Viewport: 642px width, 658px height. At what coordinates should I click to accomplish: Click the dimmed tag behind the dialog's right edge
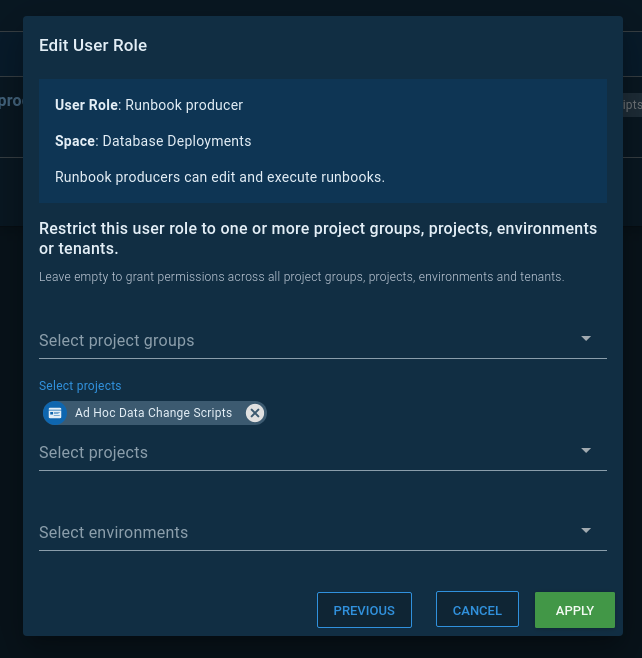(630, 105)
